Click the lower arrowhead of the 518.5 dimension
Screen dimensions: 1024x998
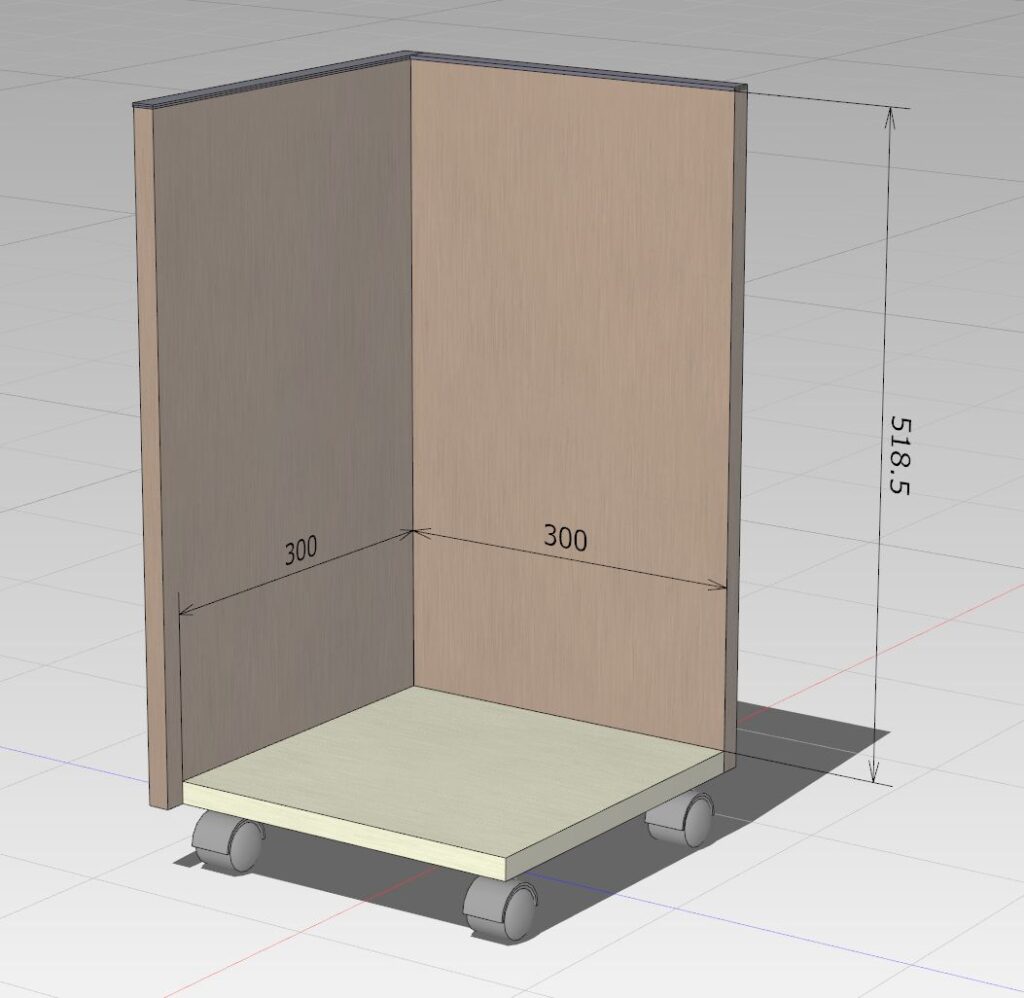pyautogui.click(x=876, y=772)
